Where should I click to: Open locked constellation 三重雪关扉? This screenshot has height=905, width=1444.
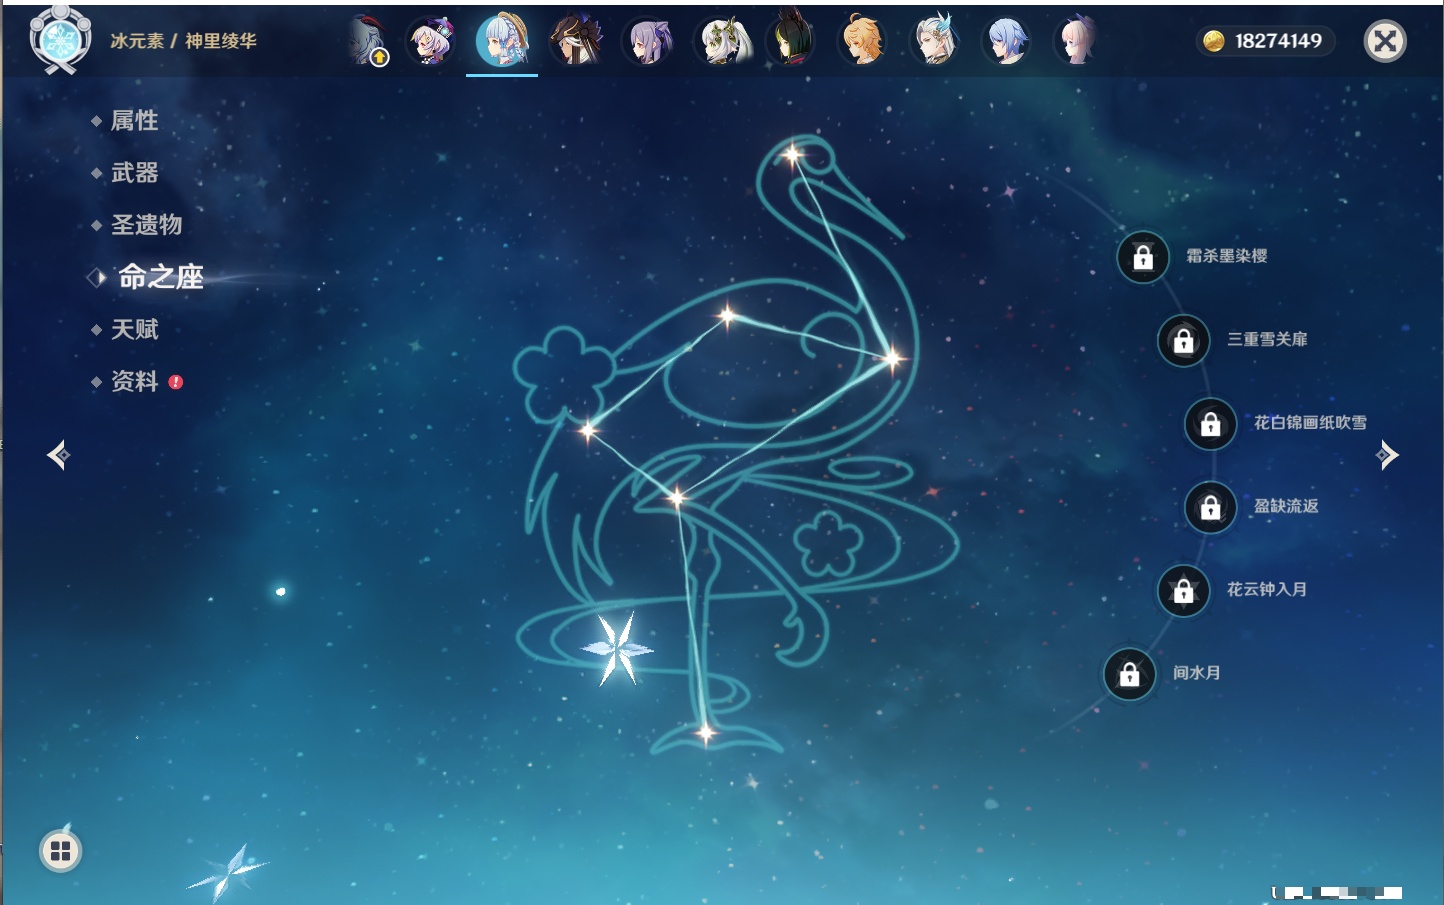point(1184,340)
